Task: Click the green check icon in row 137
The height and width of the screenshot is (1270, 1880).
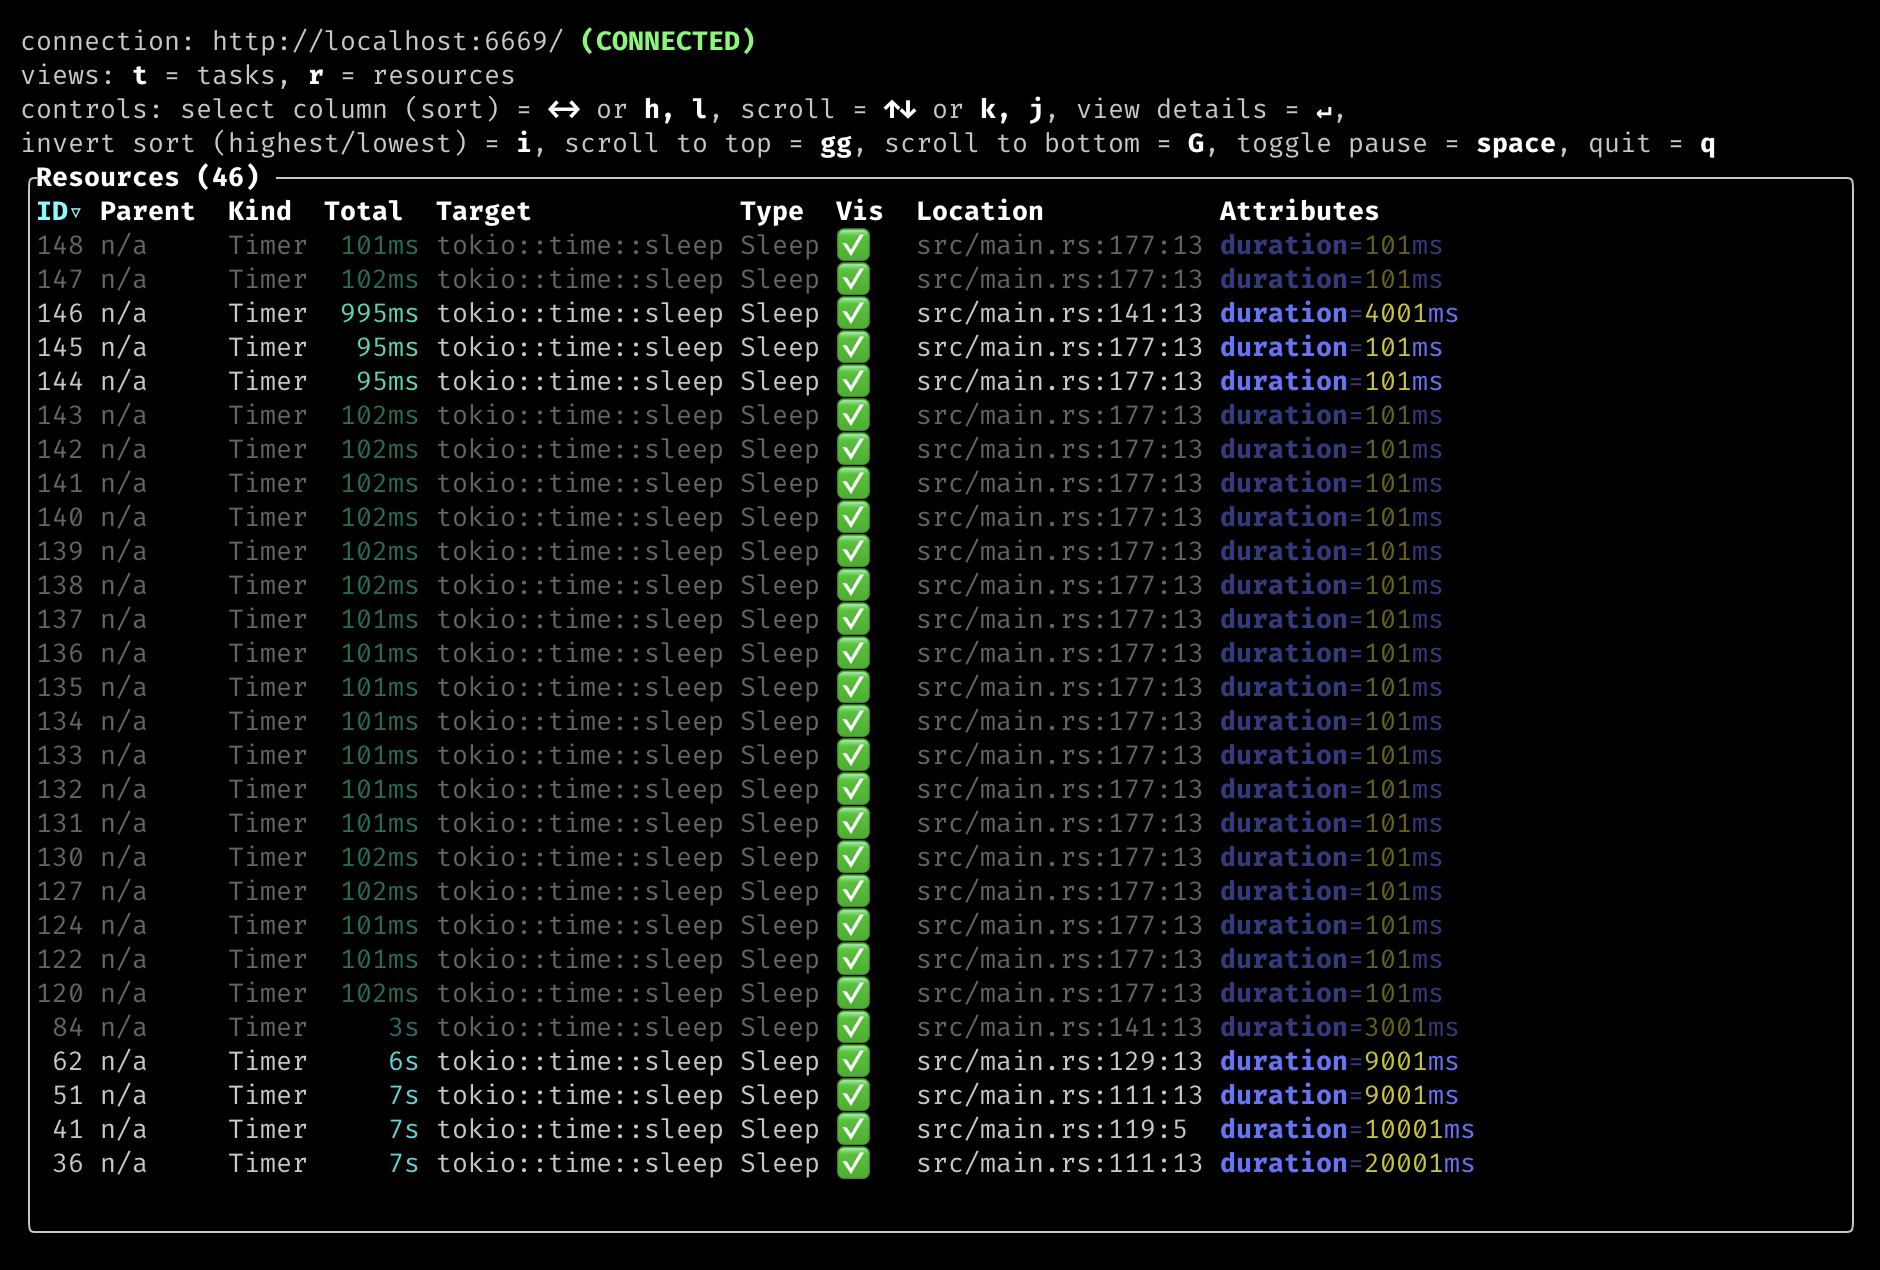Action: (x=853, y=619)
